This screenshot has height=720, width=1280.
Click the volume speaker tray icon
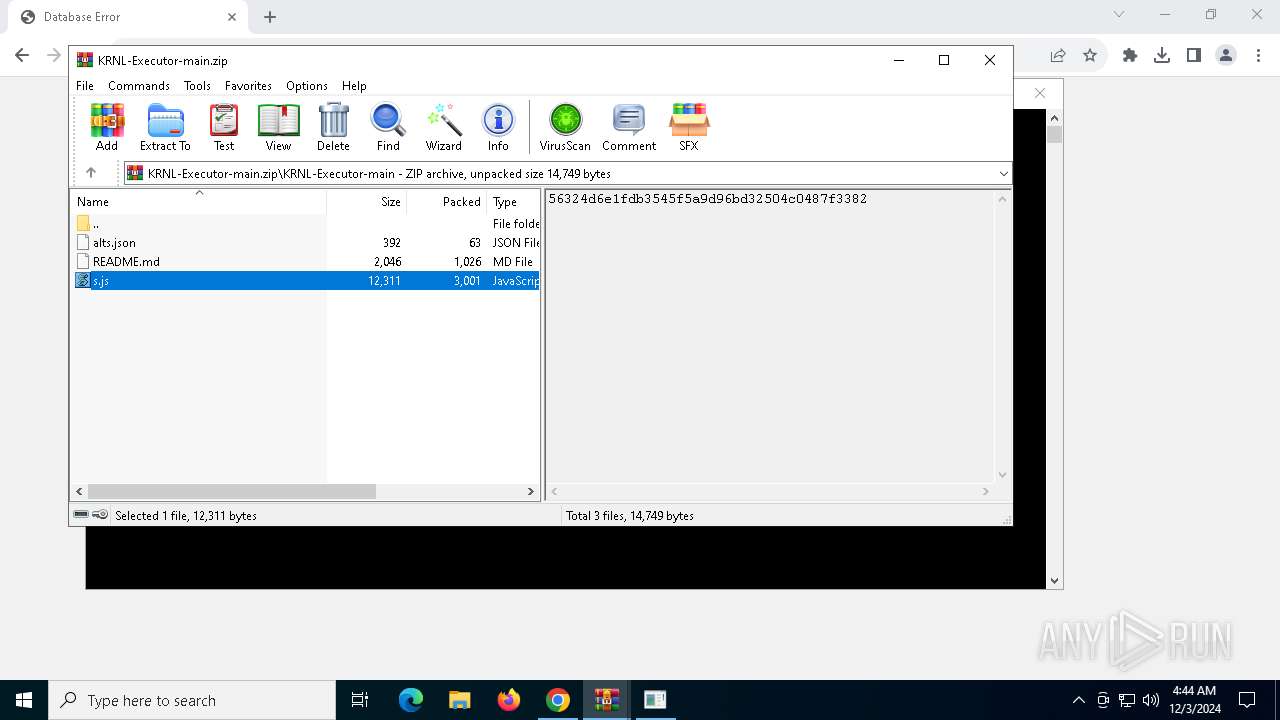(x=1151, y=700)
